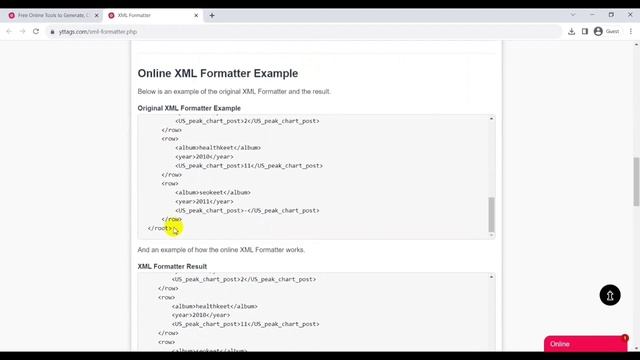Reload the current page

[36, 31]
